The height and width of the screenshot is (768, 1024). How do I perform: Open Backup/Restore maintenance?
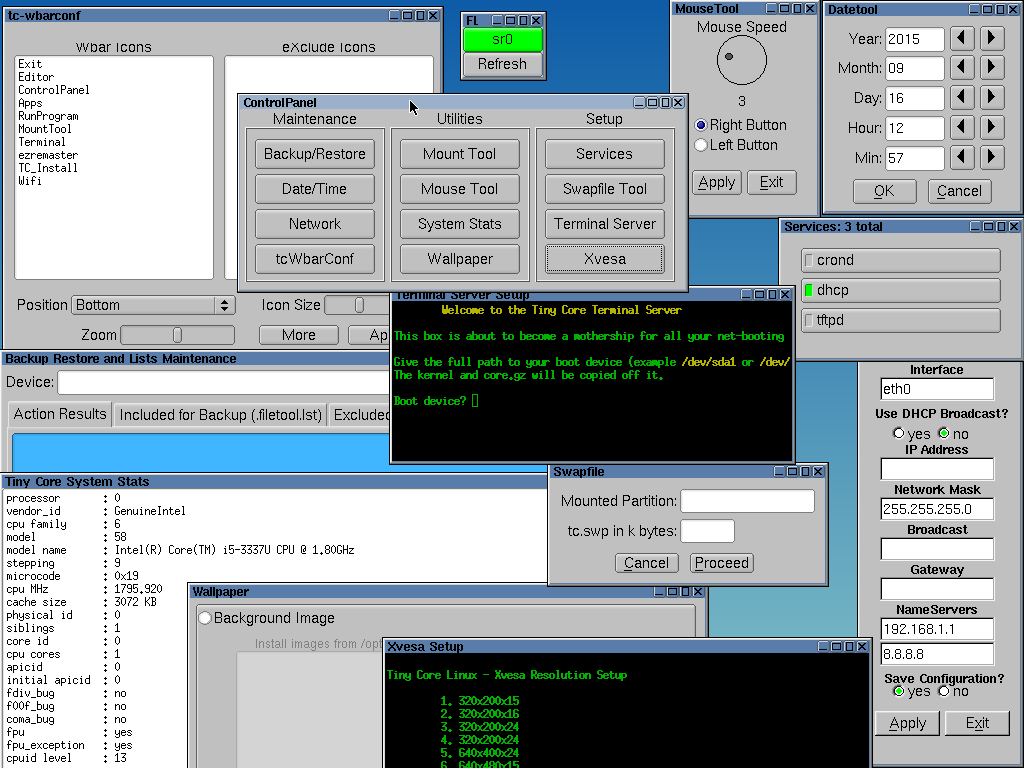coord(314,153)
